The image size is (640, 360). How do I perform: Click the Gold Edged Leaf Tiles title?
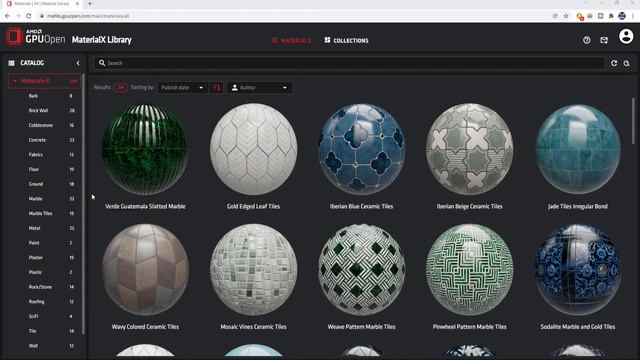click(253, 206)
